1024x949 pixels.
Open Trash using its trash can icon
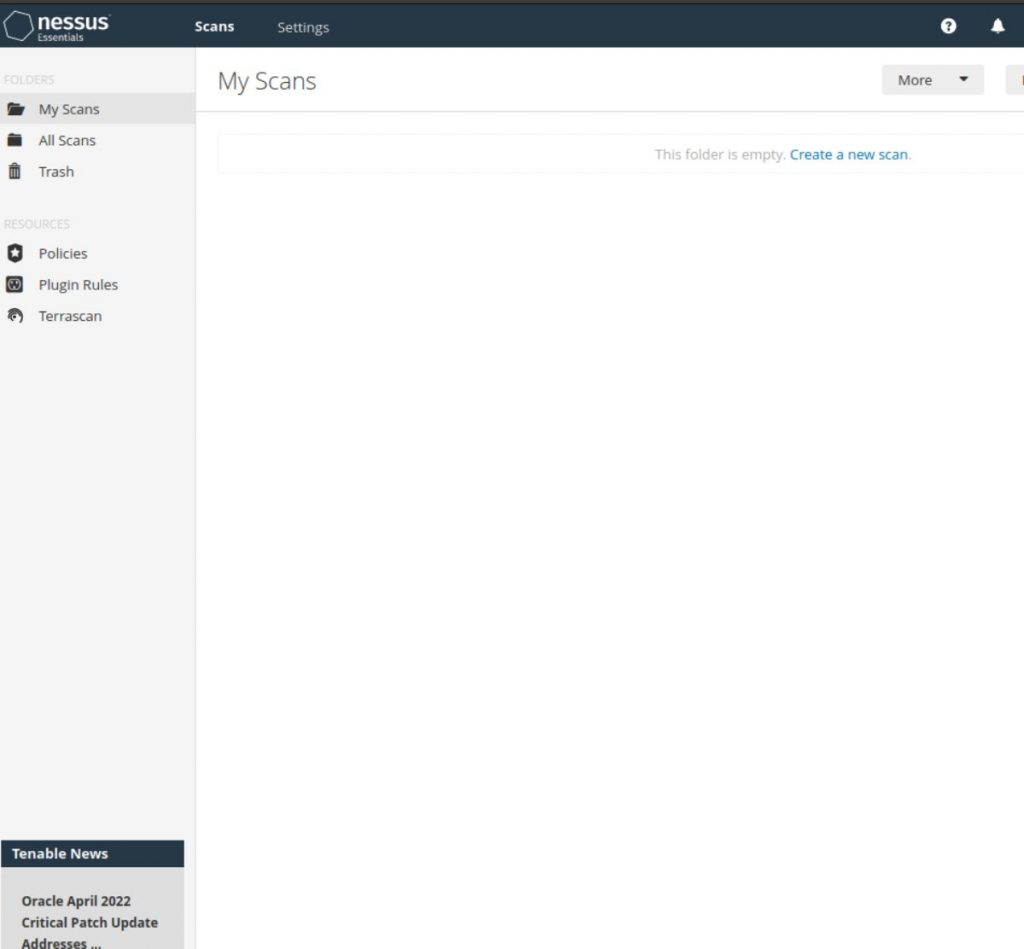(16, 171)
